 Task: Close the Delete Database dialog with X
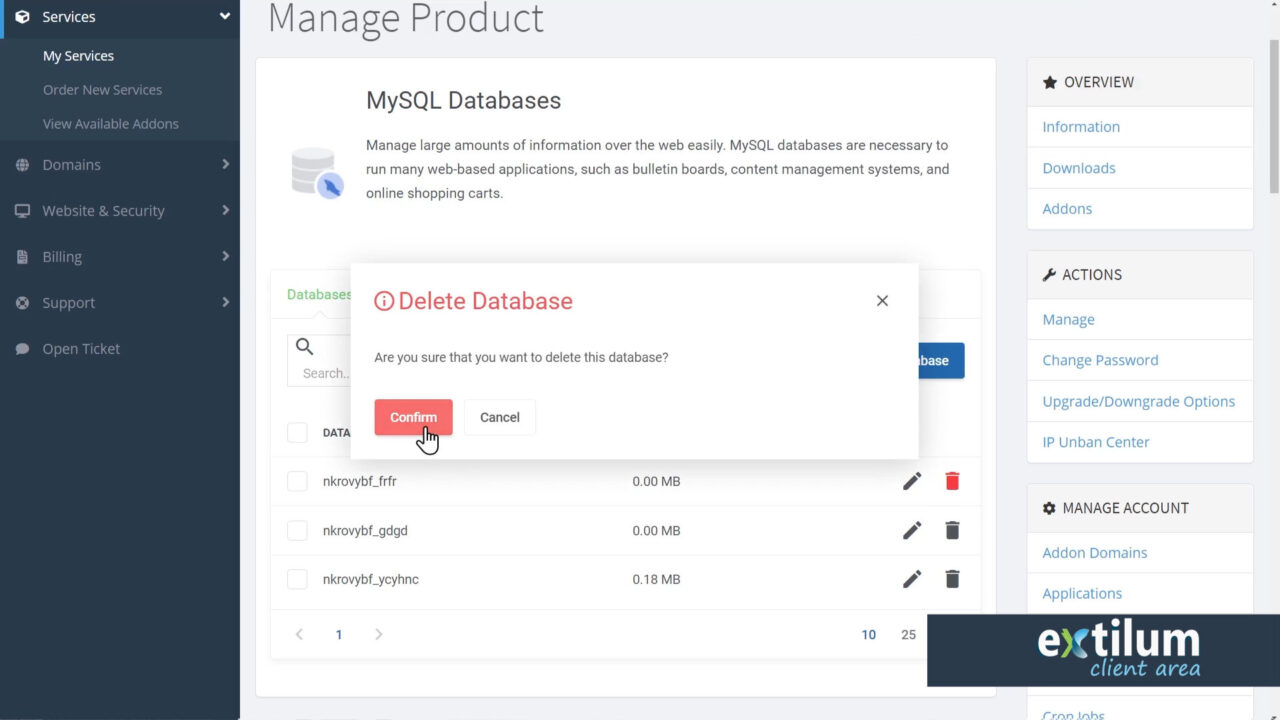point(882,301)
